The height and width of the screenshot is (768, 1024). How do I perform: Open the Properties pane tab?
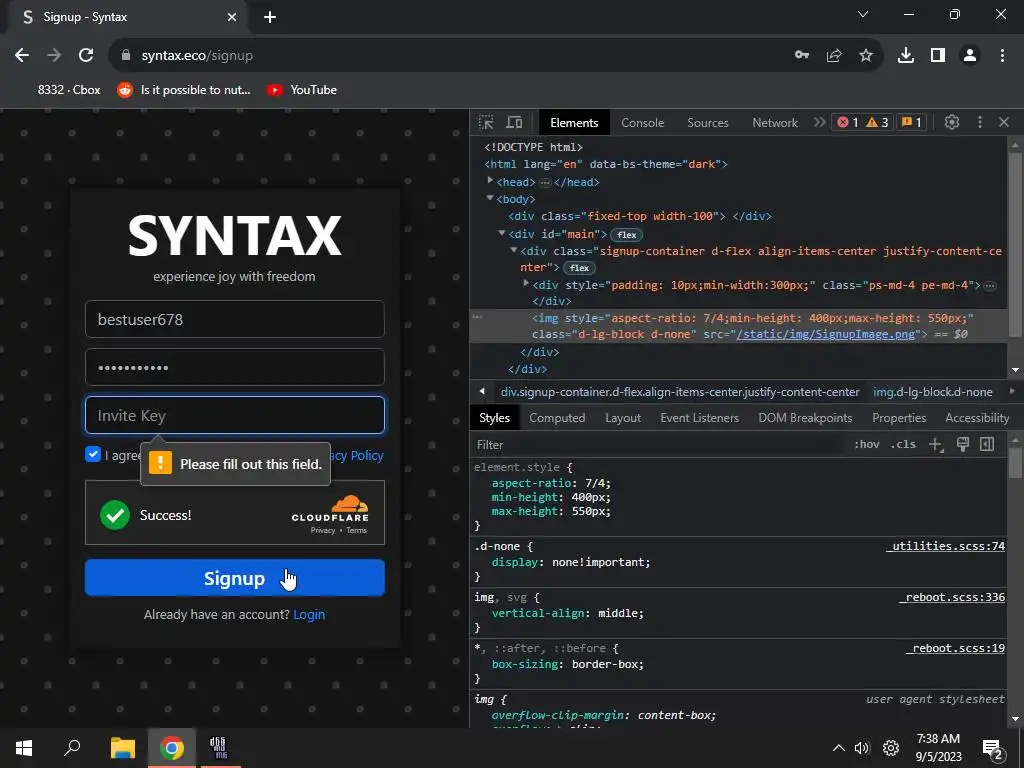pyautogui.click(x=899, y=418)
